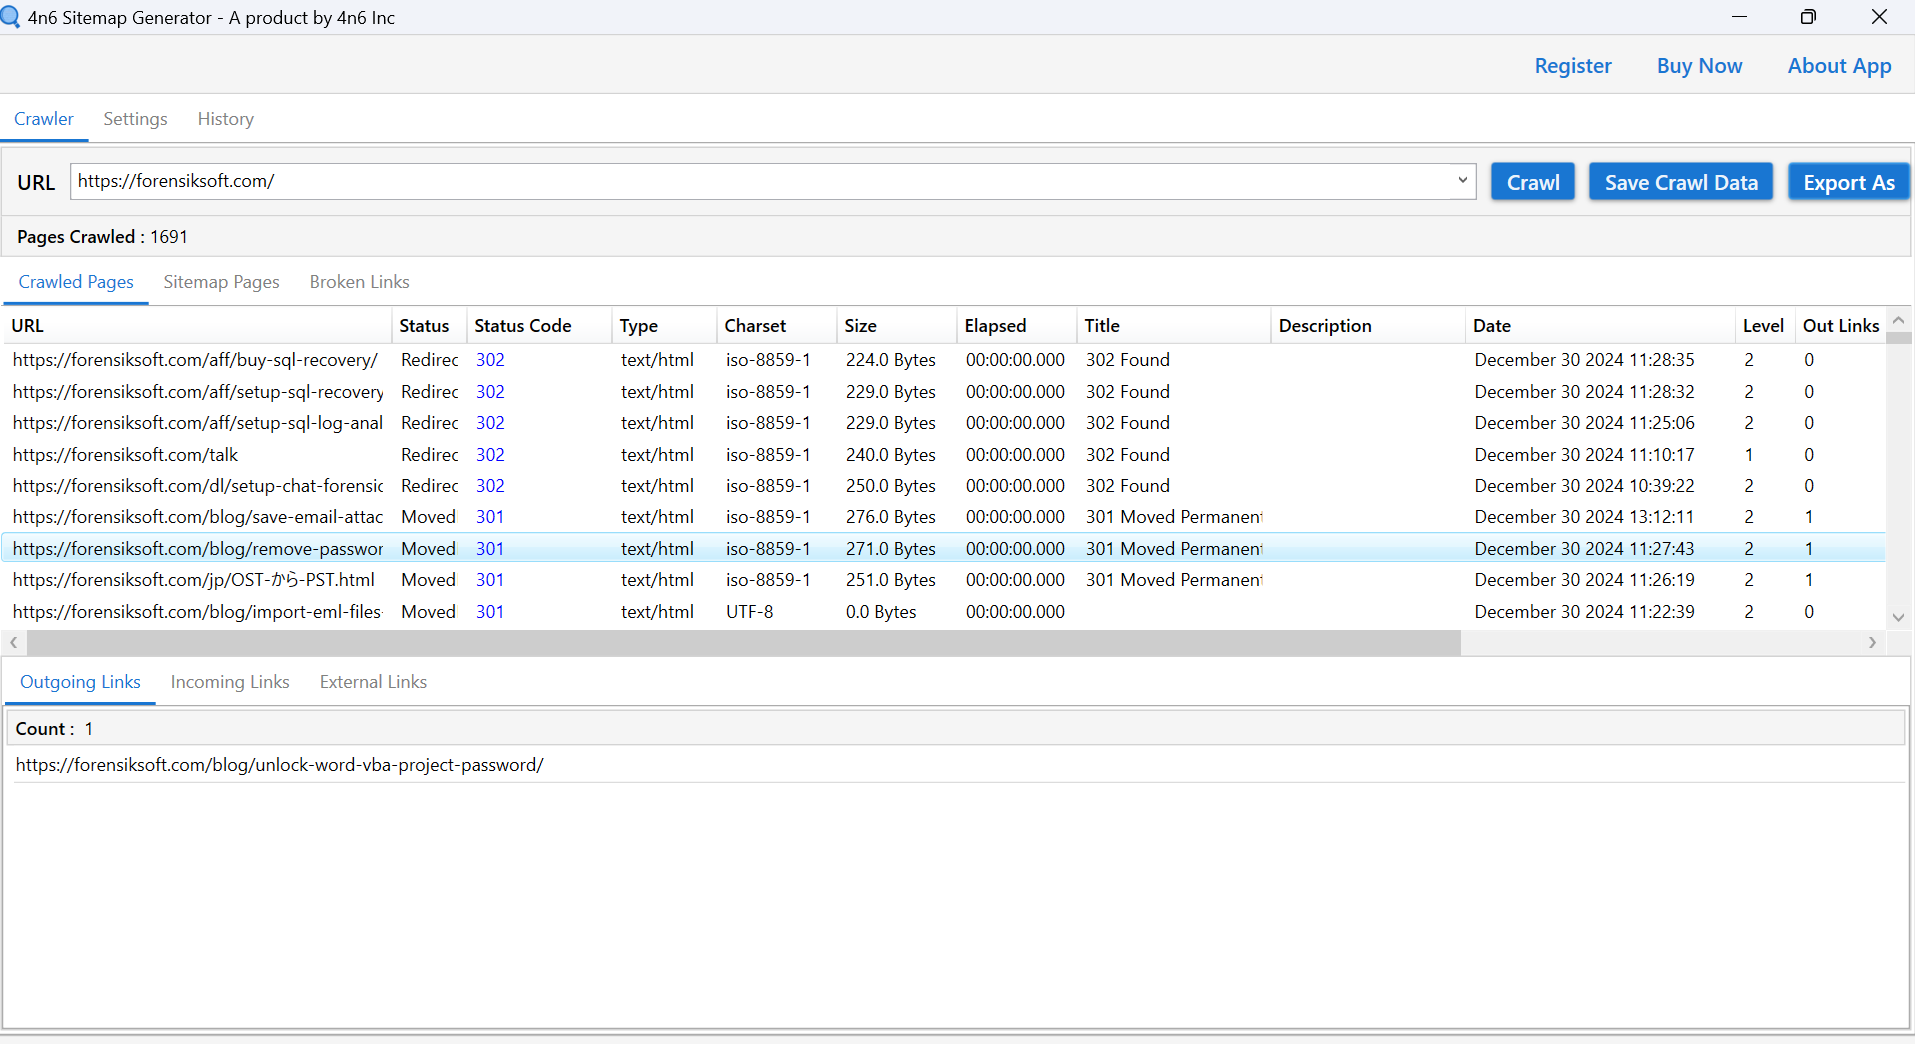This screenshot has width=1915, height=1044.
Task: Close the 4n6 Sitemap Generator window
Action: tap(1879, 17)
